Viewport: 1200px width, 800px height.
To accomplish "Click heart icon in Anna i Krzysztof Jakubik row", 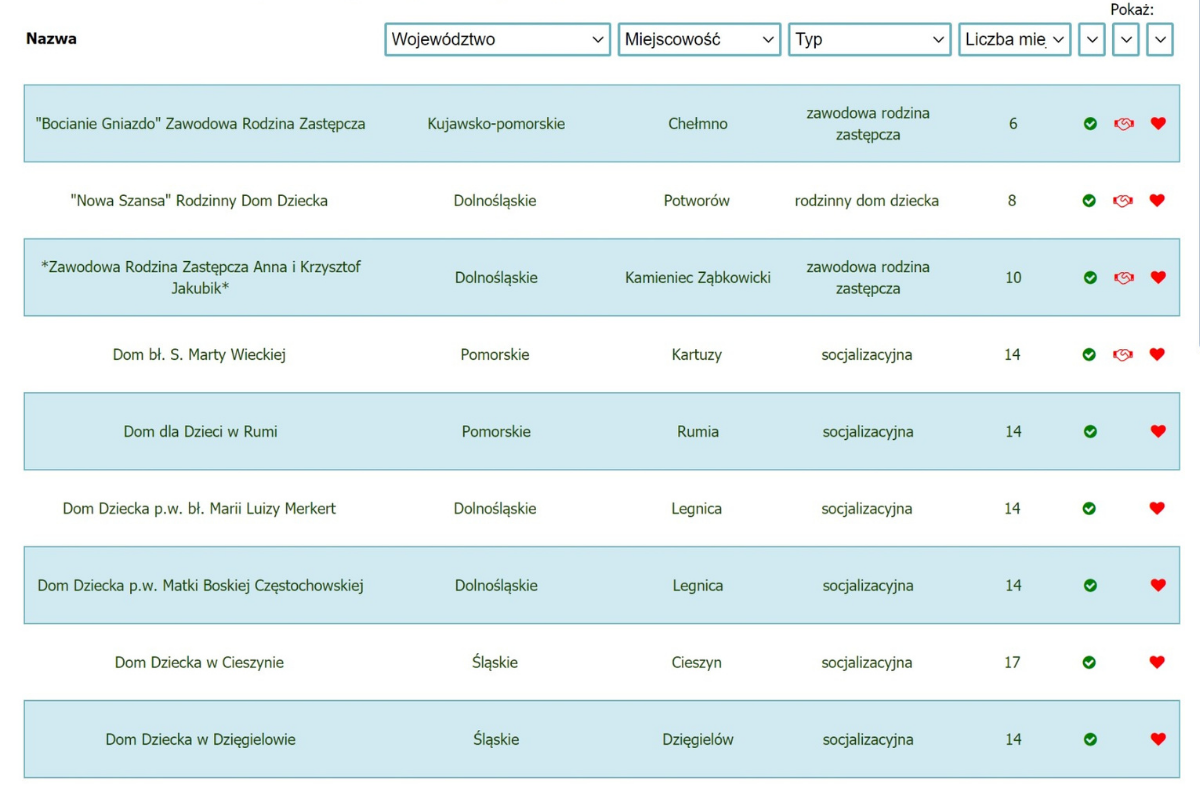I will pyautogui.click(x=1158, y=277).
